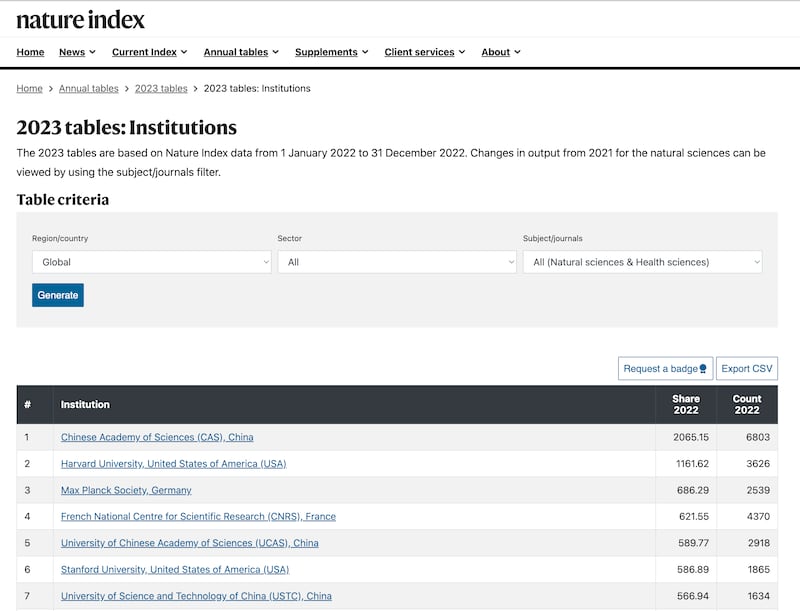Click the Request a badge button

665,368
